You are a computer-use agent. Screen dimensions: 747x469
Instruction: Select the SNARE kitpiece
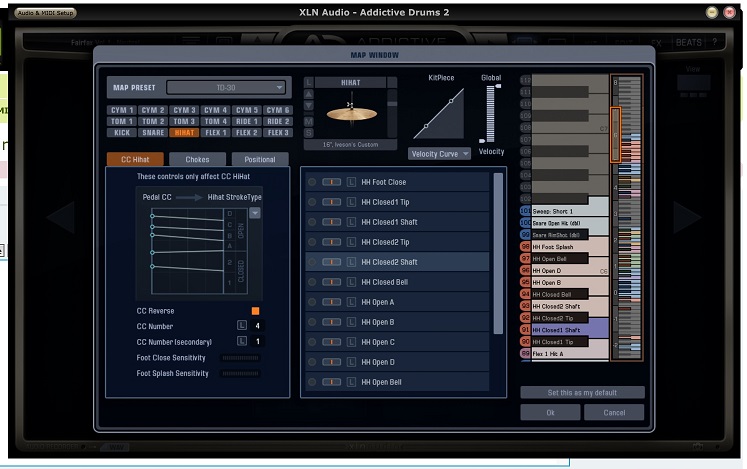pos(153,133)
